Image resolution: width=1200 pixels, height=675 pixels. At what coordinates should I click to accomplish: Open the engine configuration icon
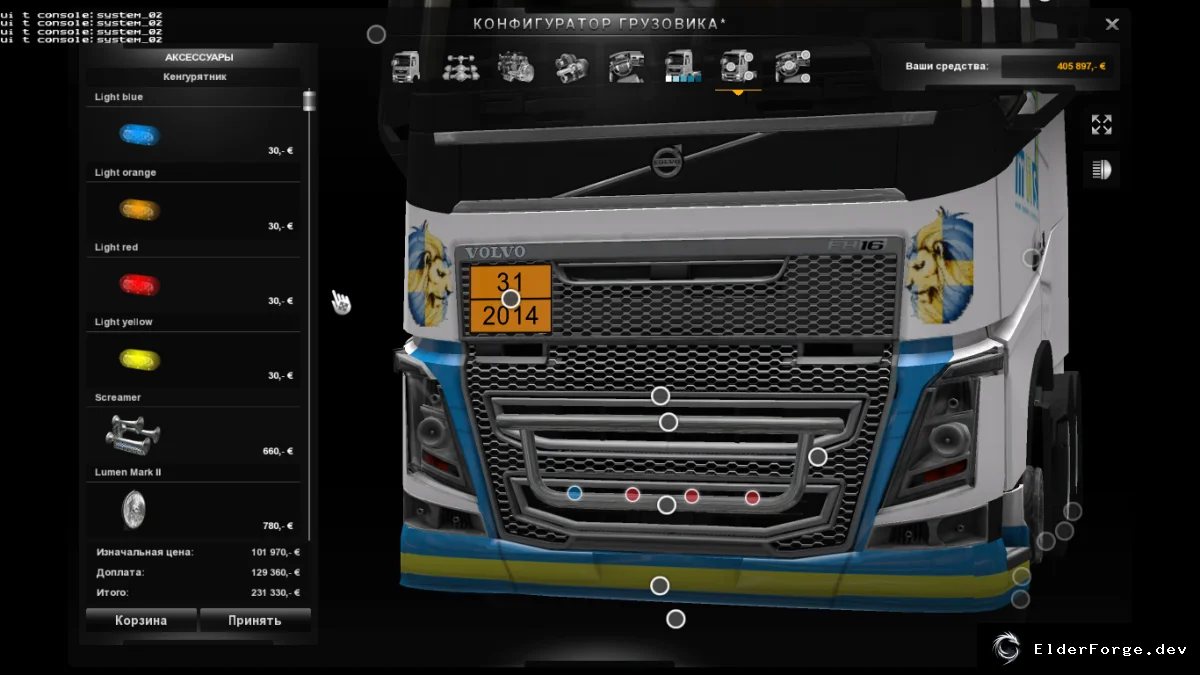coord(516,67)
